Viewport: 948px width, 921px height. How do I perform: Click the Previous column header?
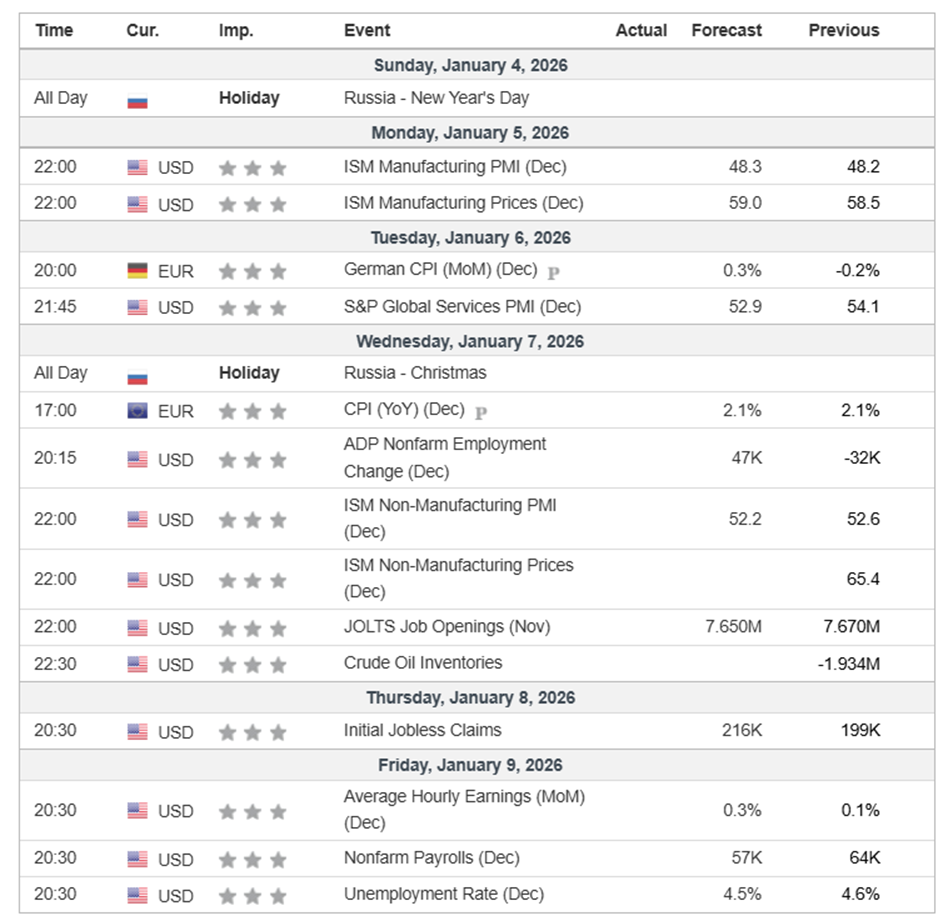[843, 30]
